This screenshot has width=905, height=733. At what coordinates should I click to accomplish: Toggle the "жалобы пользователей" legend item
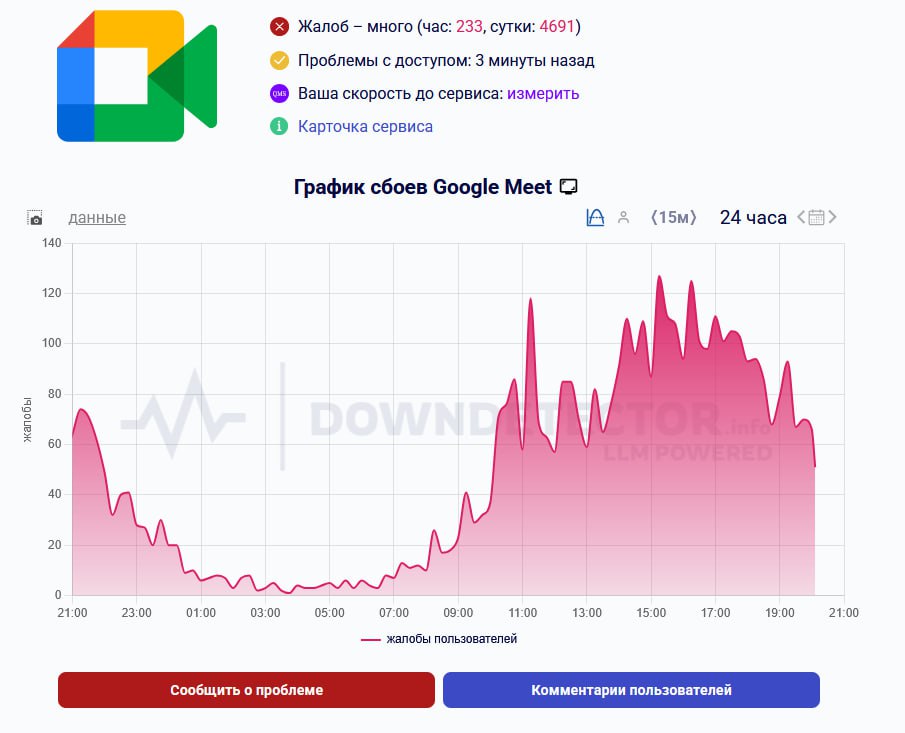tap(439, 639)
